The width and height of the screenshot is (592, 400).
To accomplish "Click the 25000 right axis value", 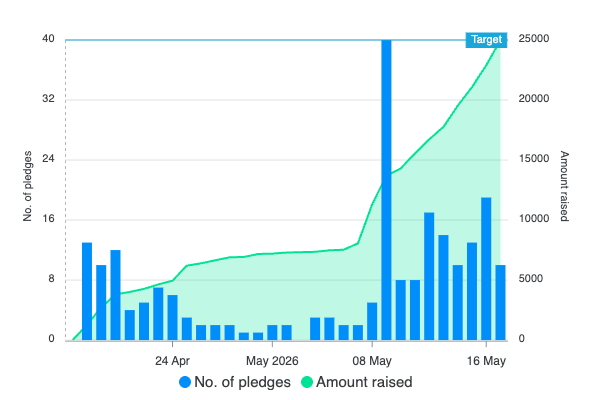I will click(533, 39).
